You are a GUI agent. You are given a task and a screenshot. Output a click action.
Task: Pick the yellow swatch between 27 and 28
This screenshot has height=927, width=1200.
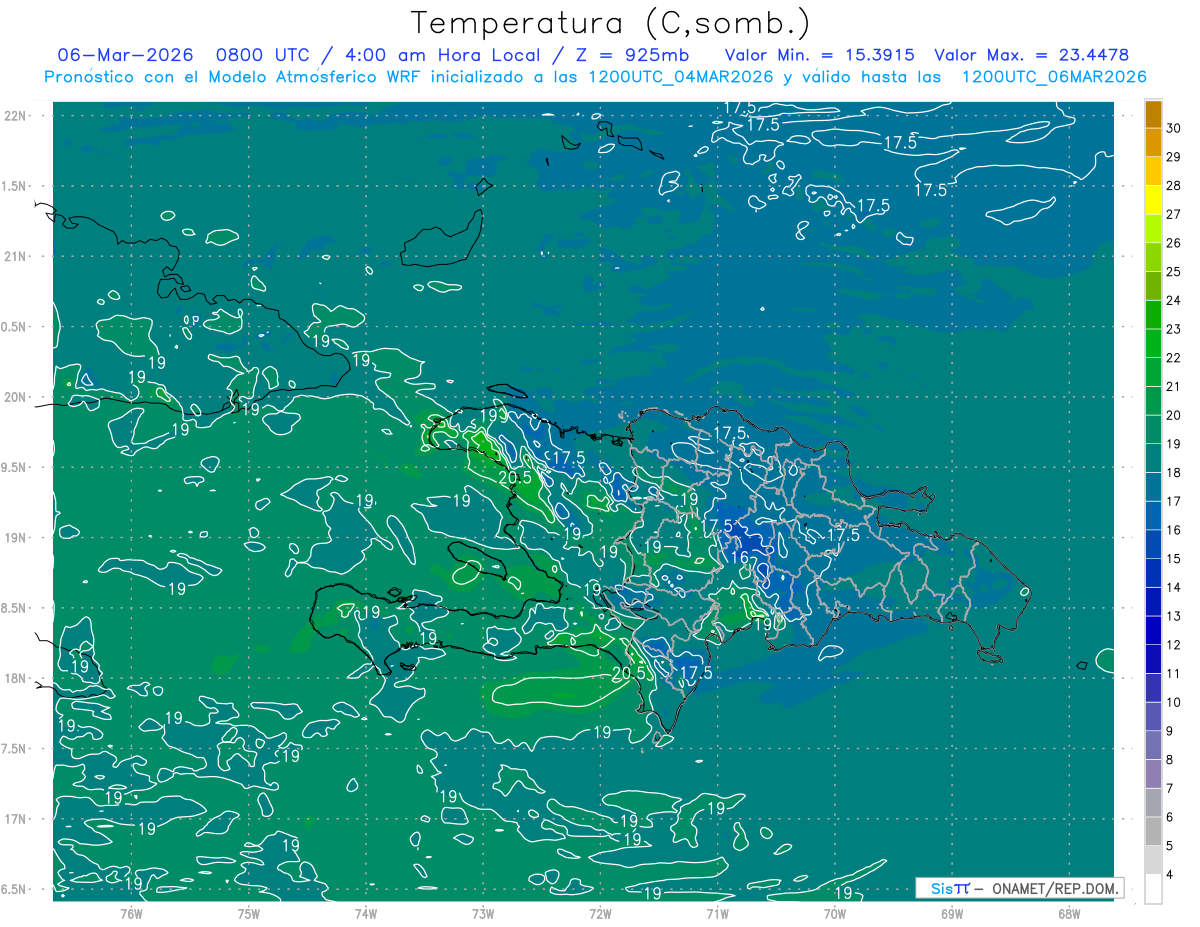[1153, 200]
